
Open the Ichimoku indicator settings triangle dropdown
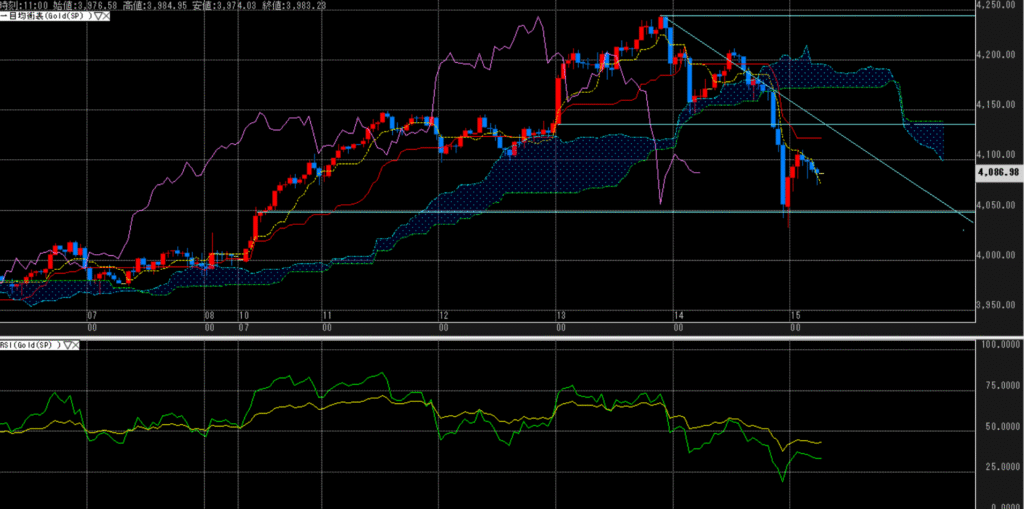(97, 17)
